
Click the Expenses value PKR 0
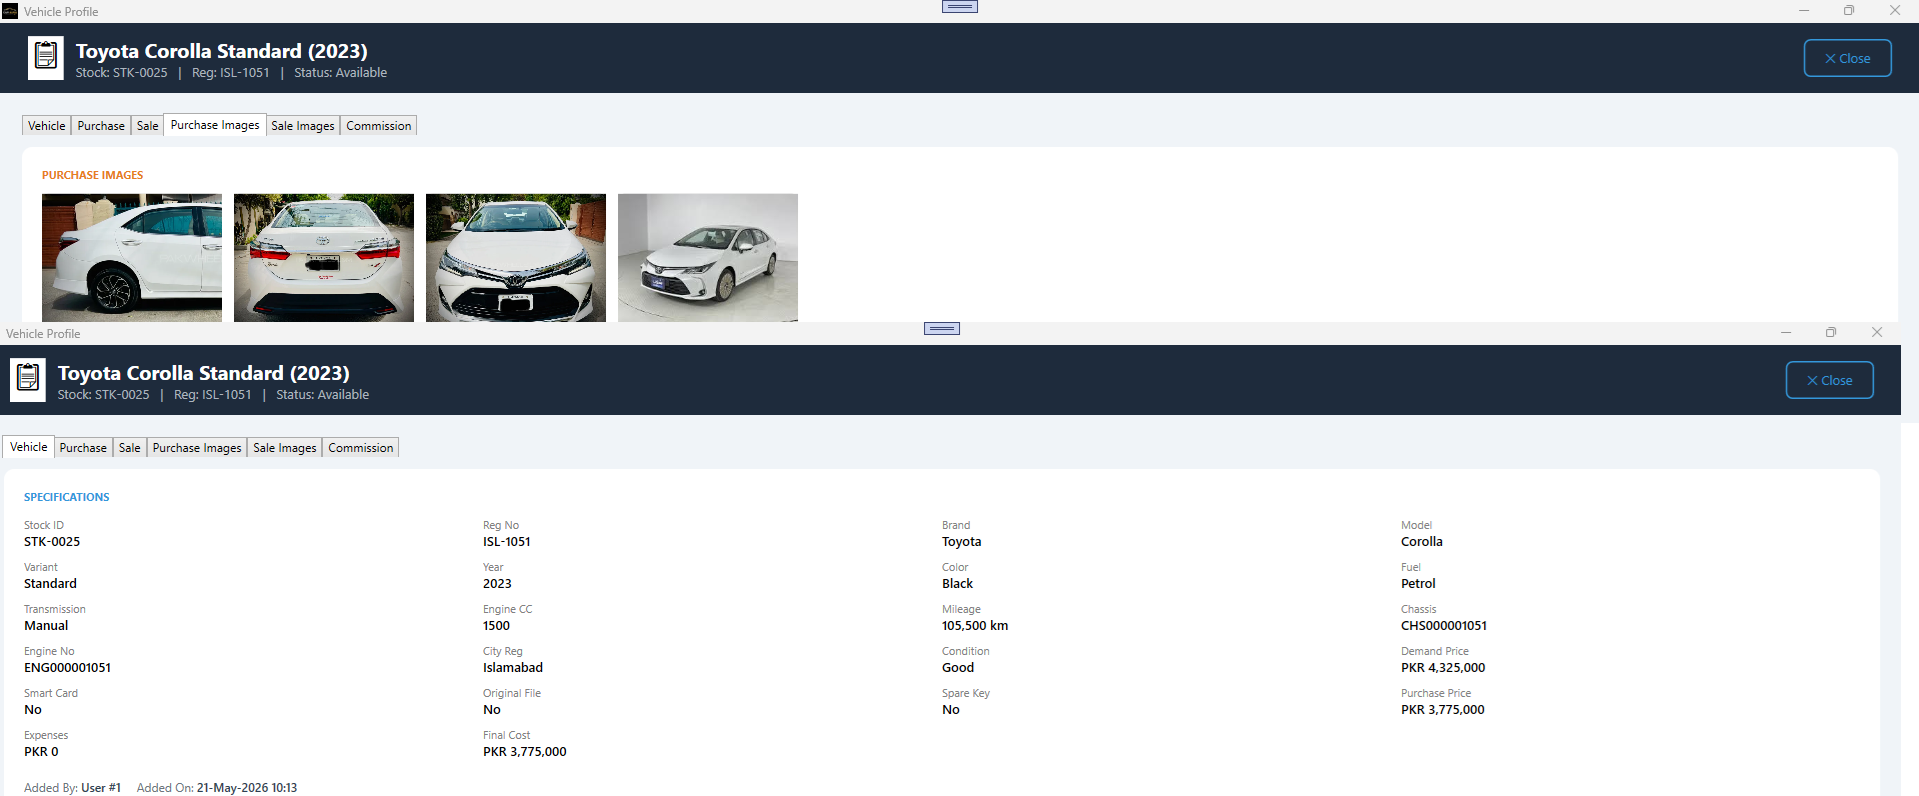click(x=41, y=752)
